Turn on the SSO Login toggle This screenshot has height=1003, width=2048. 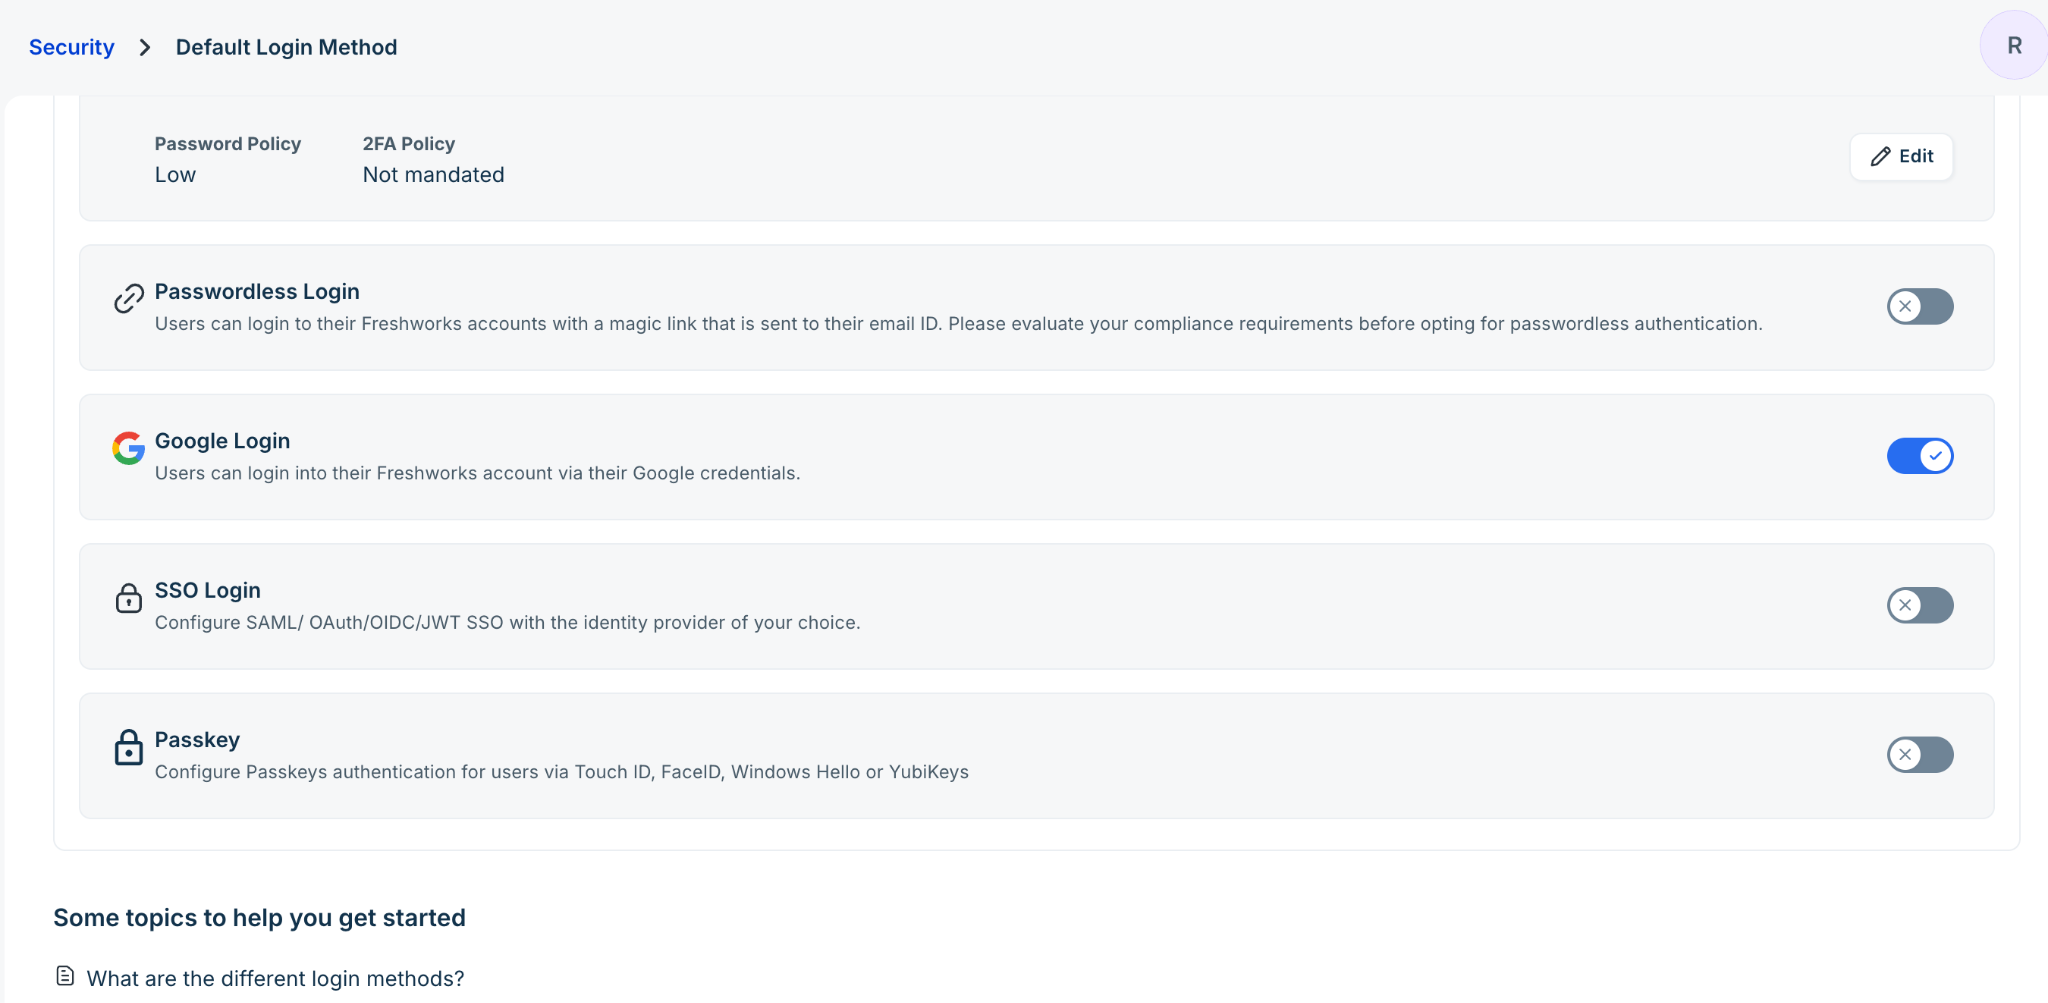(1920, 605)
